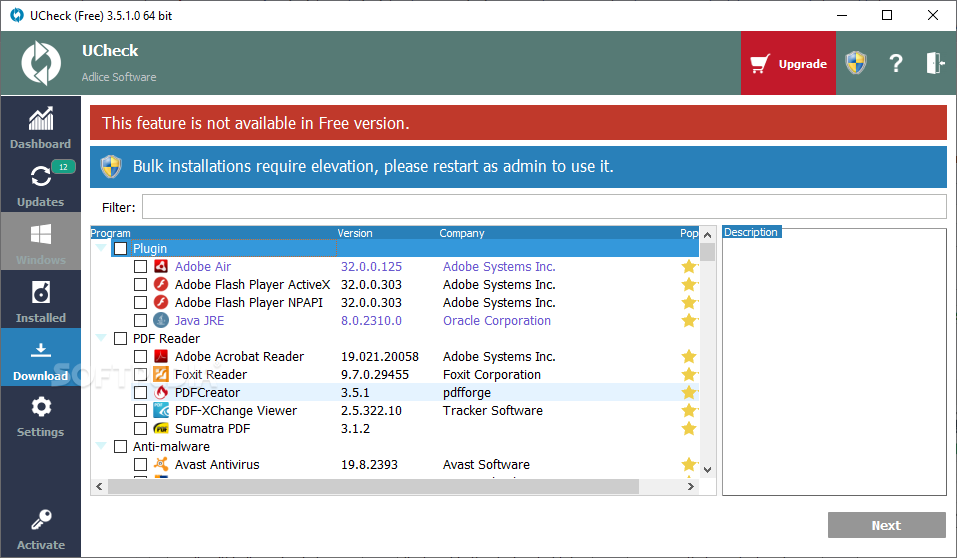
Task: Click the Adobe Flash Player ActiveX icon
Action: pos(161,284)
